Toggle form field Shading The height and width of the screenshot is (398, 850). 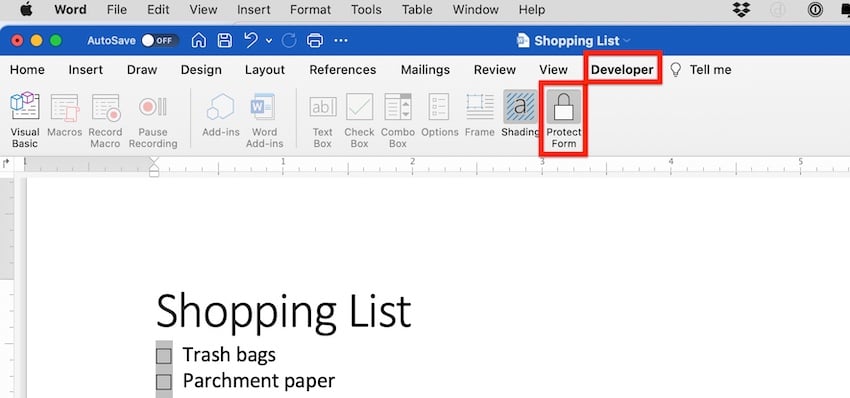pos(520,114)
